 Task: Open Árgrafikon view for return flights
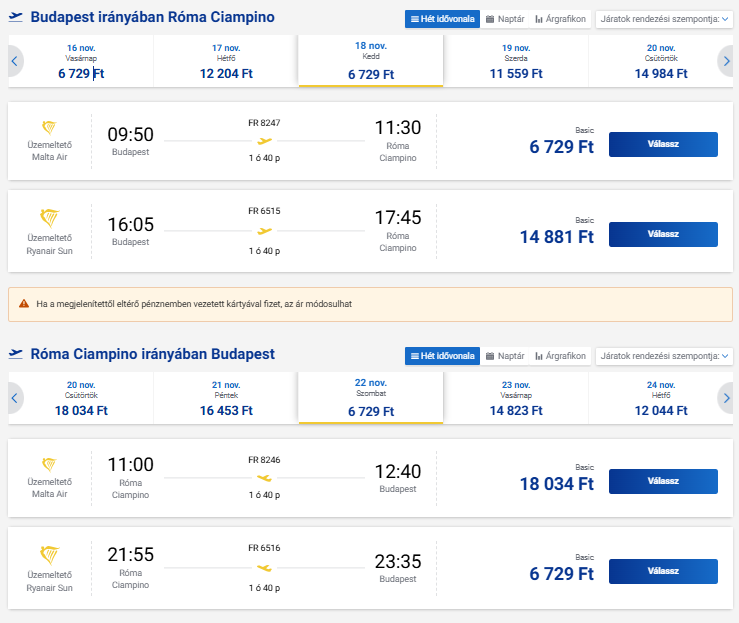pyautogui.click(x=560, y=356)
